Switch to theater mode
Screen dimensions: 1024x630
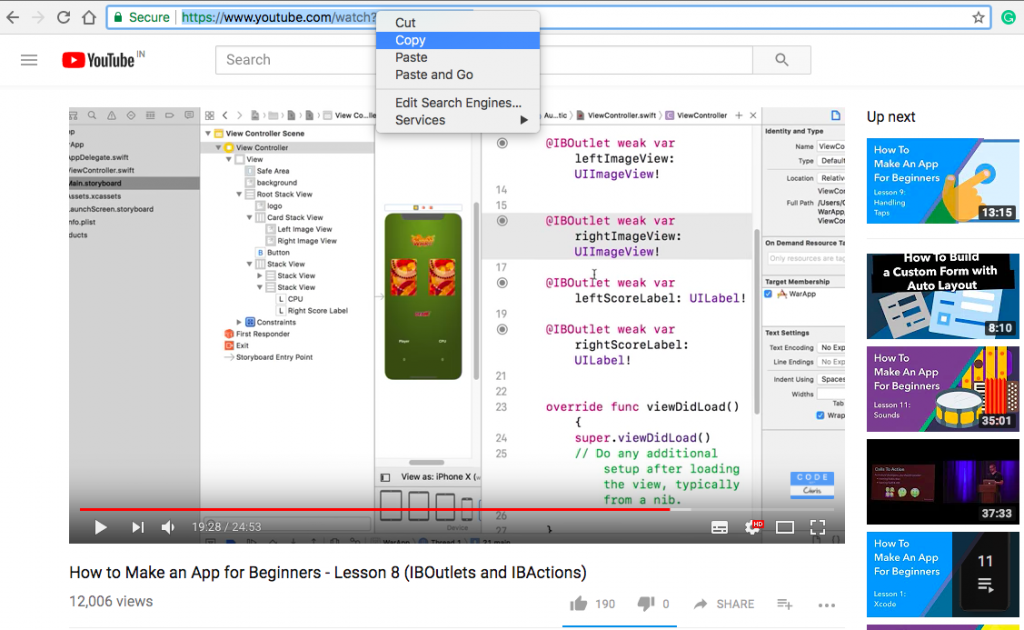784,528
